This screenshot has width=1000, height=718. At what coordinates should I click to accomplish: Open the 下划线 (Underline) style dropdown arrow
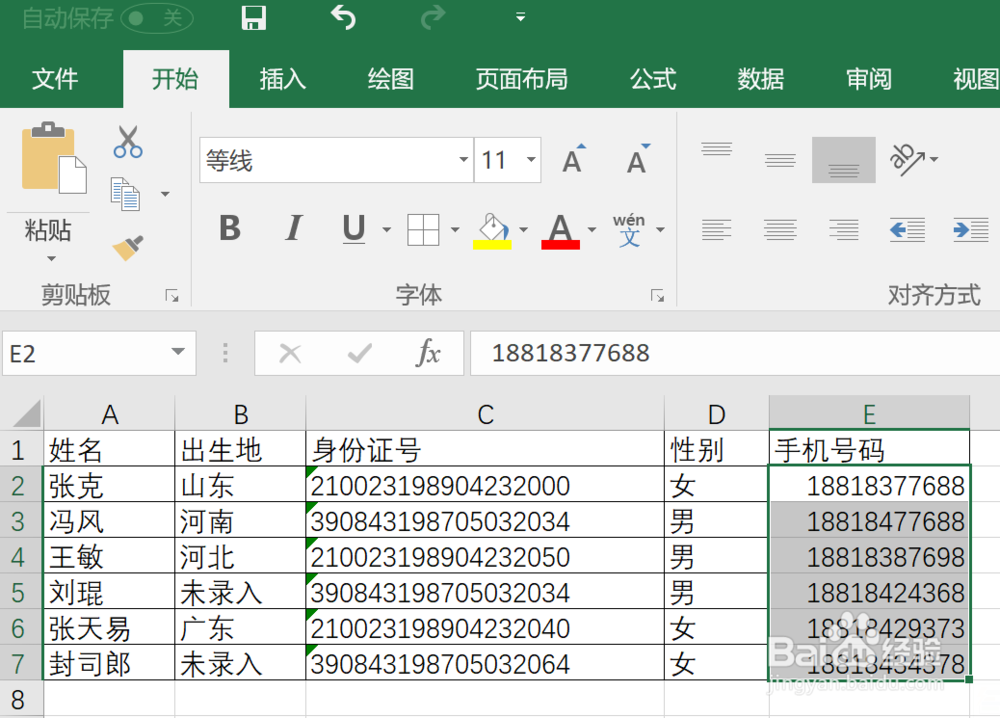tap(386, 229)
